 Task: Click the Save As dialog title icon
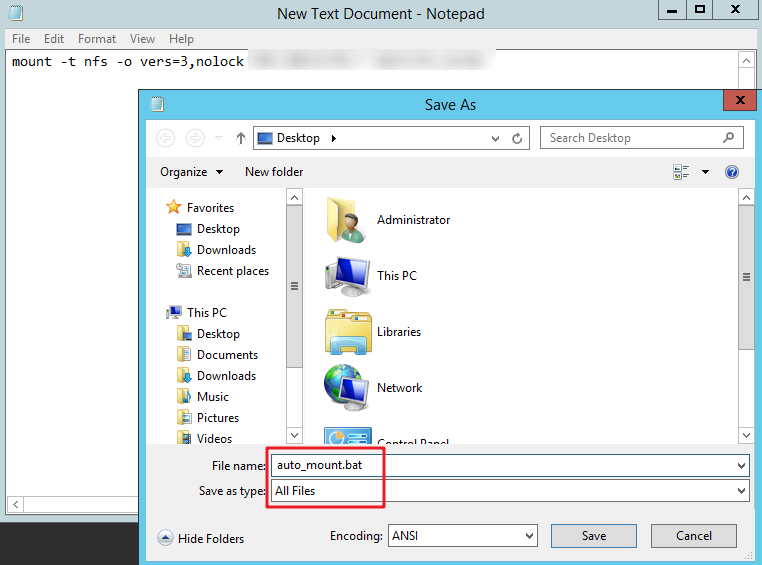(x=157, y=104)
